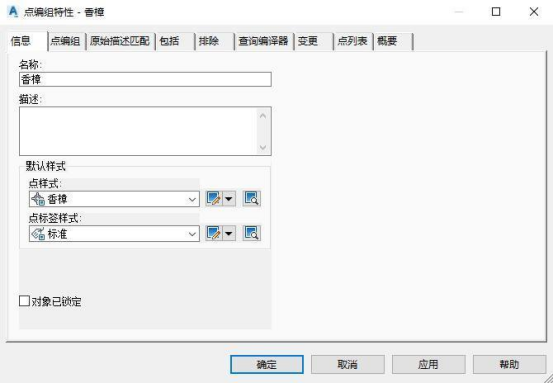Screen dimensions: 554x384
Task: Click the 确定 button
Action: pos(267,364)
